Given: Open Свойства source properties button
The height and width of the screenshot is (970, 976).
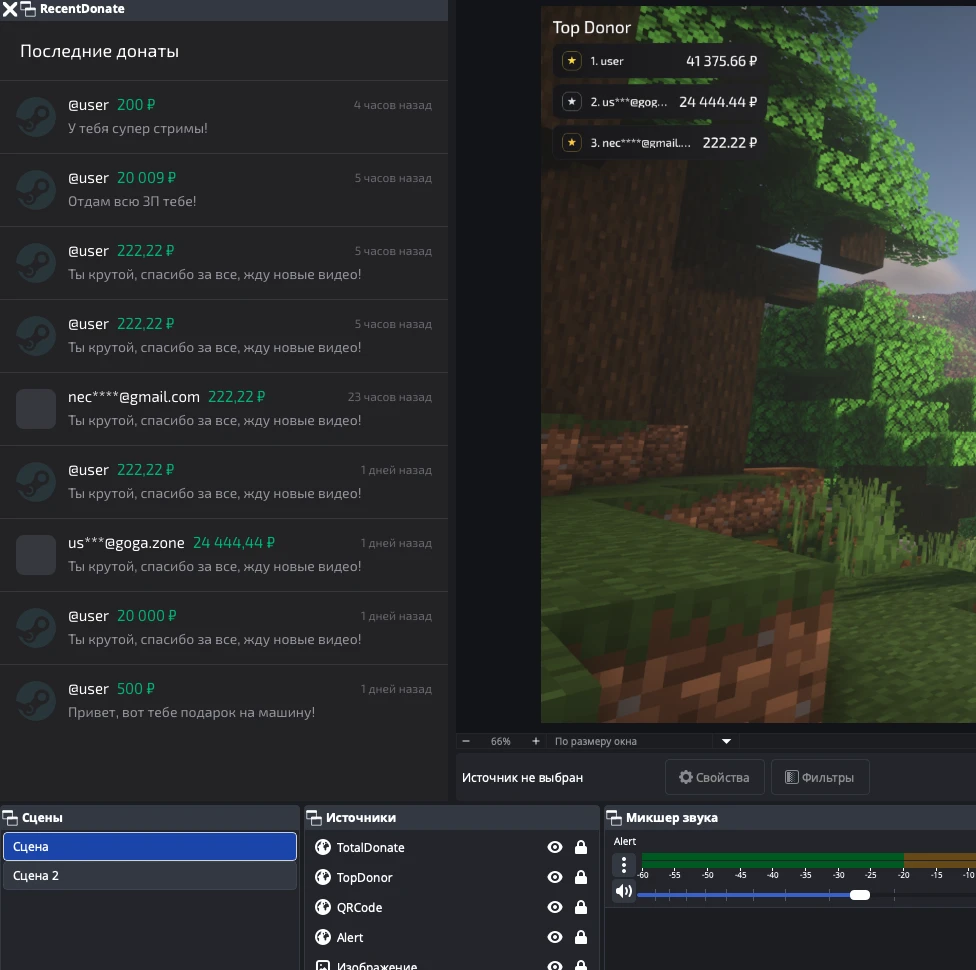Looking at the screenshot, I should click(x=715, y=777).
